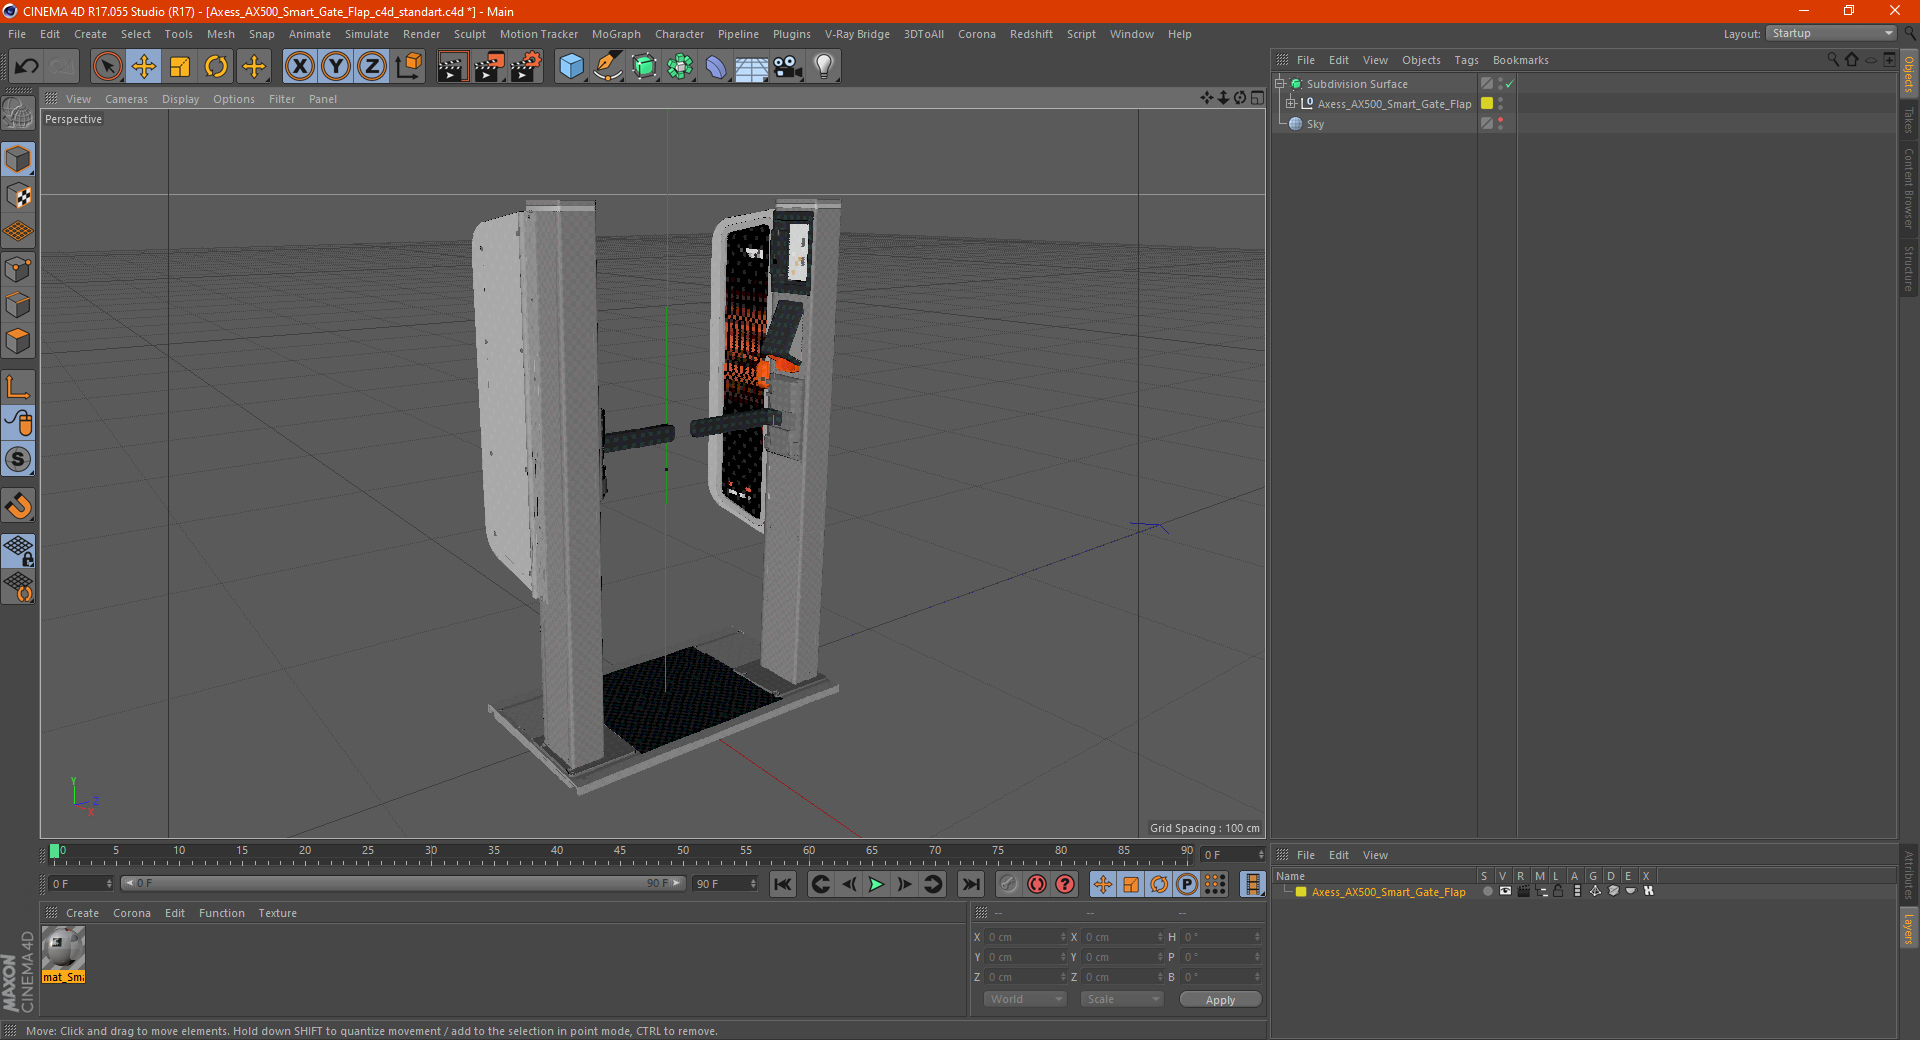This screenshot has width=1920, height=1040.
Task: Toggle the coordinate system icon
Action: click(x=408, y=67)
